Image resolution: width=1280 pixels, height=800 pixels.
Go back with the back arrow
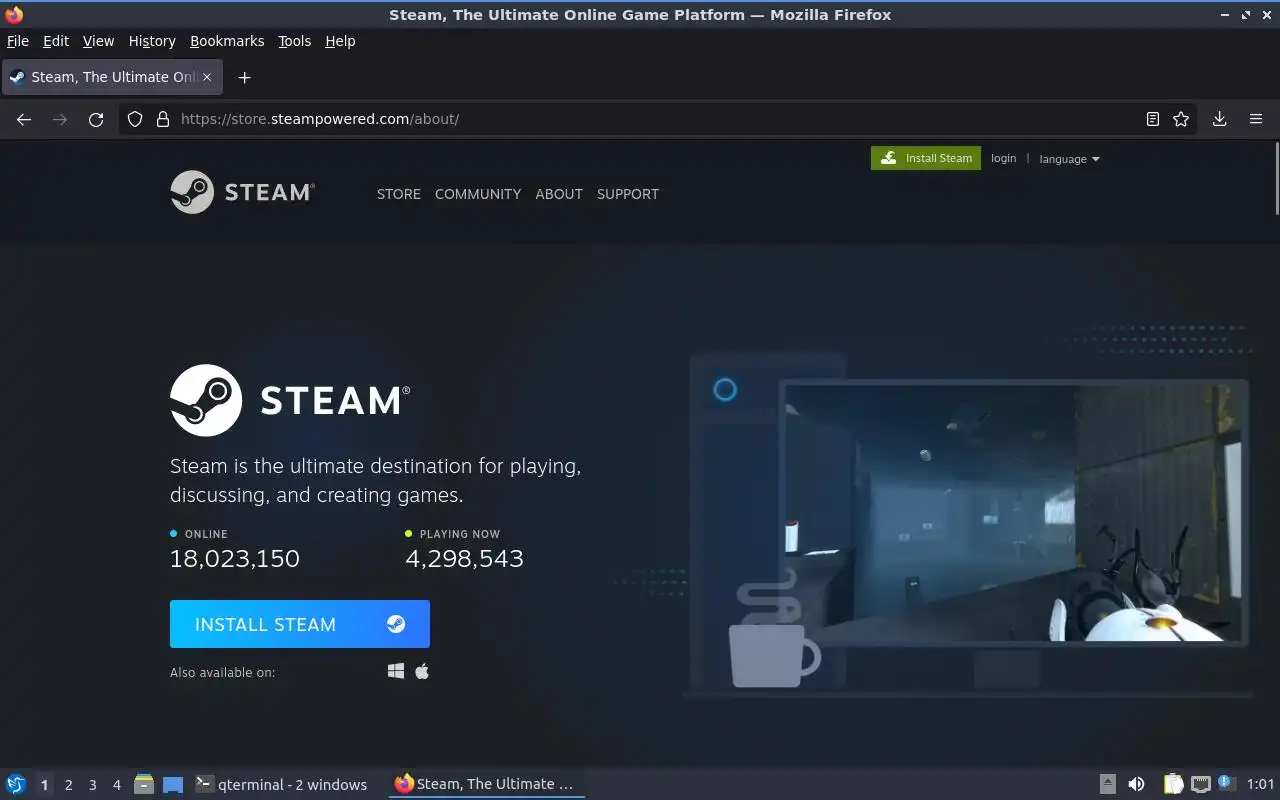tap(24, 119)
